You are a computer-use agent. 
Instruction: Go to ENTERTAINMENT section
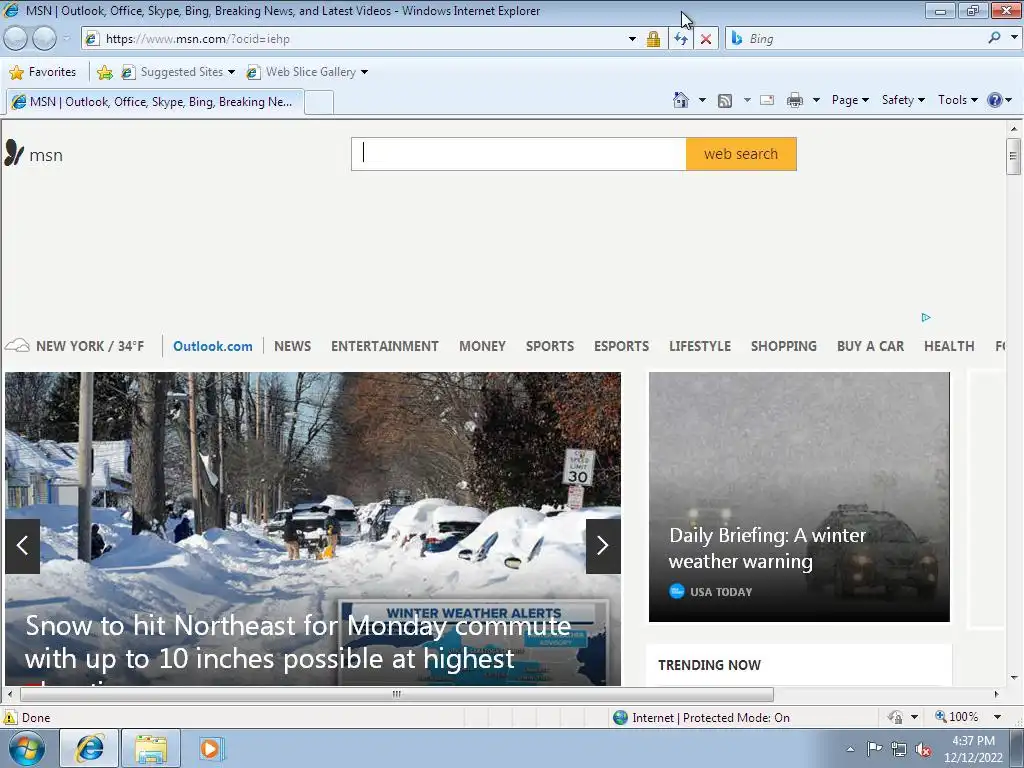pos(385,346)
